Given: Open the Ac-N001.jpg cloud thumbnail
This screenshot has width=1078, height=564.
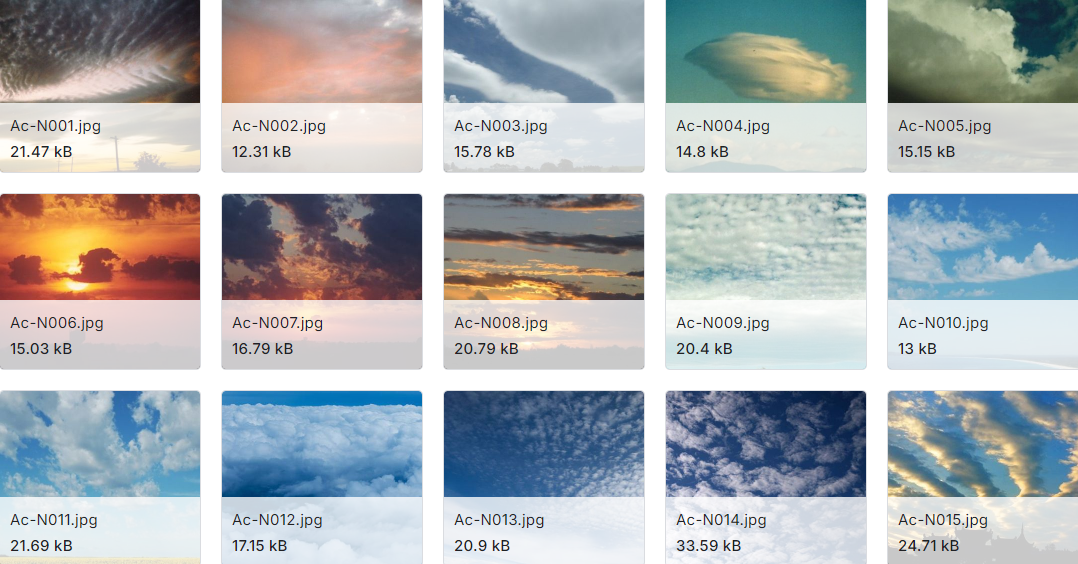Looking at the screenshot, I should point(100,52).
